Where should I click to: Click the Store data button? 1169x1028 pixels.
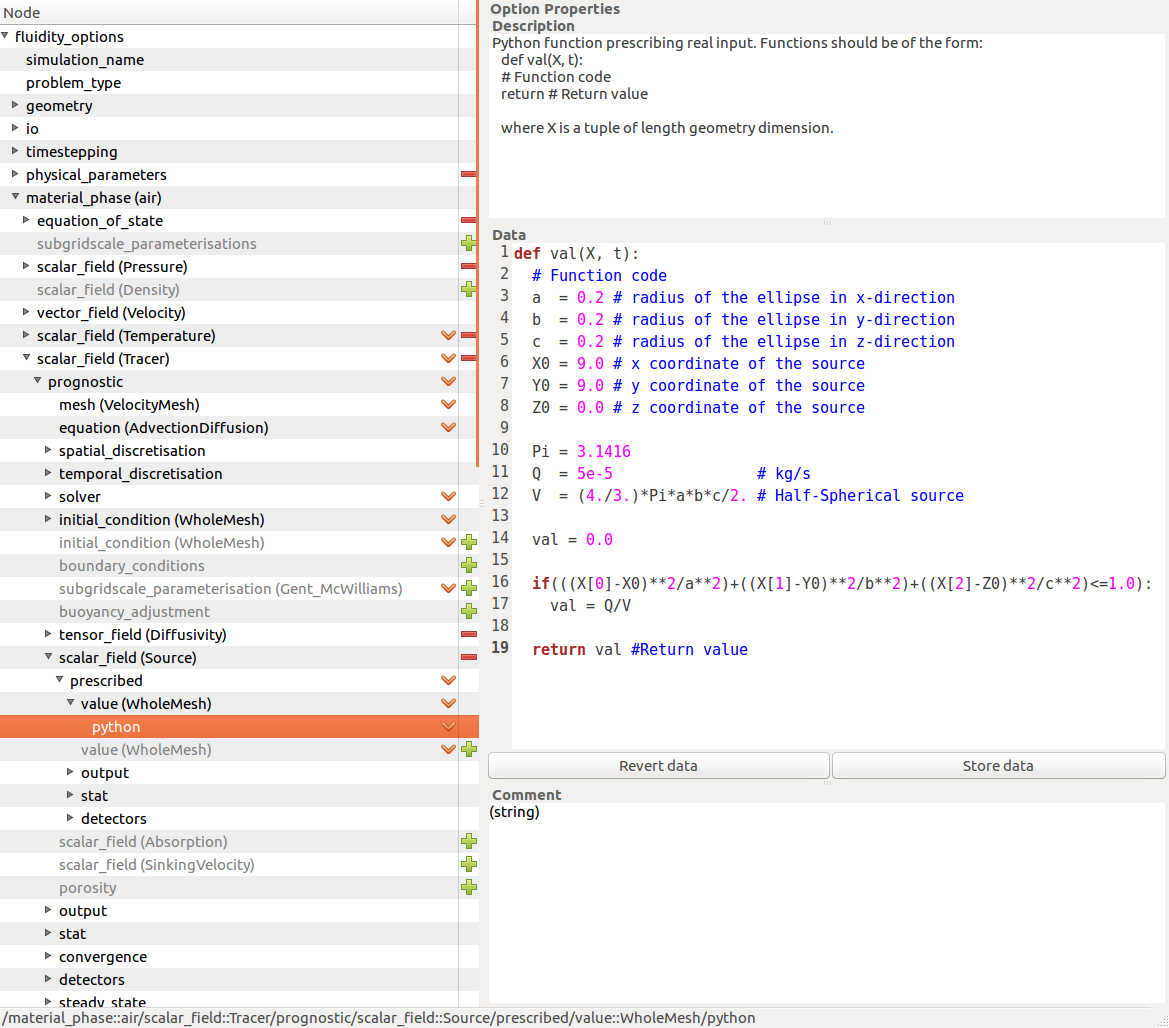[x=998, y=766]
